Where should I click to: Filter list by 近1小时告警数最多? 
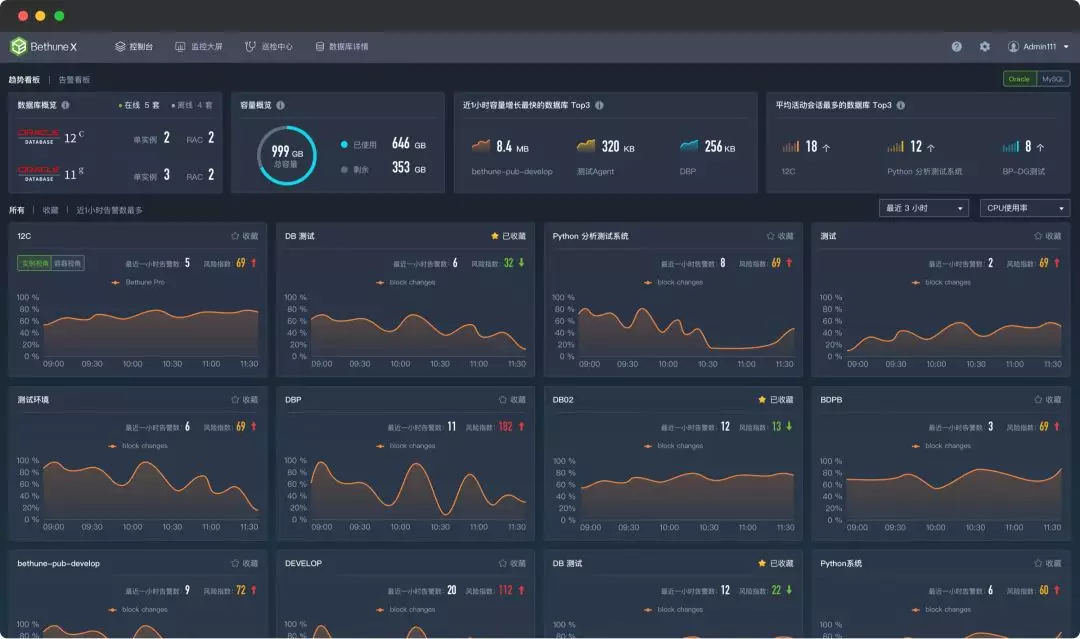[x=109, y=210]
